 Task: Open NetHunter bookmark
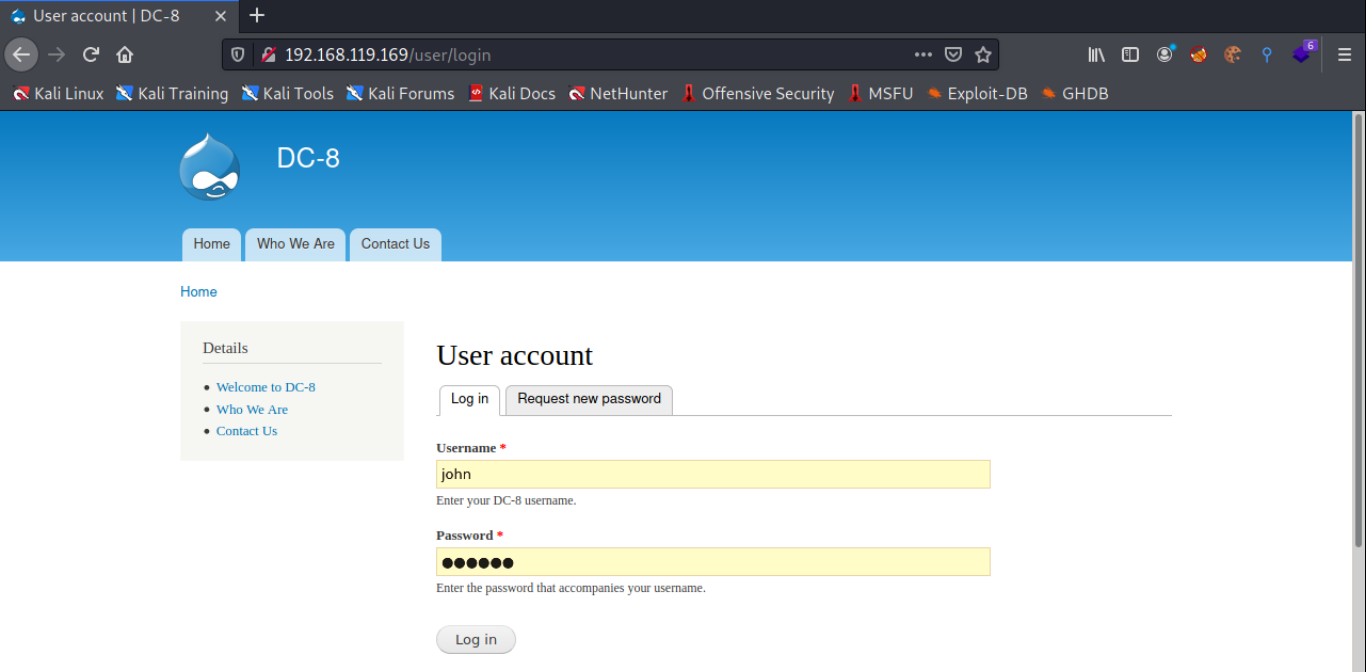(618, 93)
